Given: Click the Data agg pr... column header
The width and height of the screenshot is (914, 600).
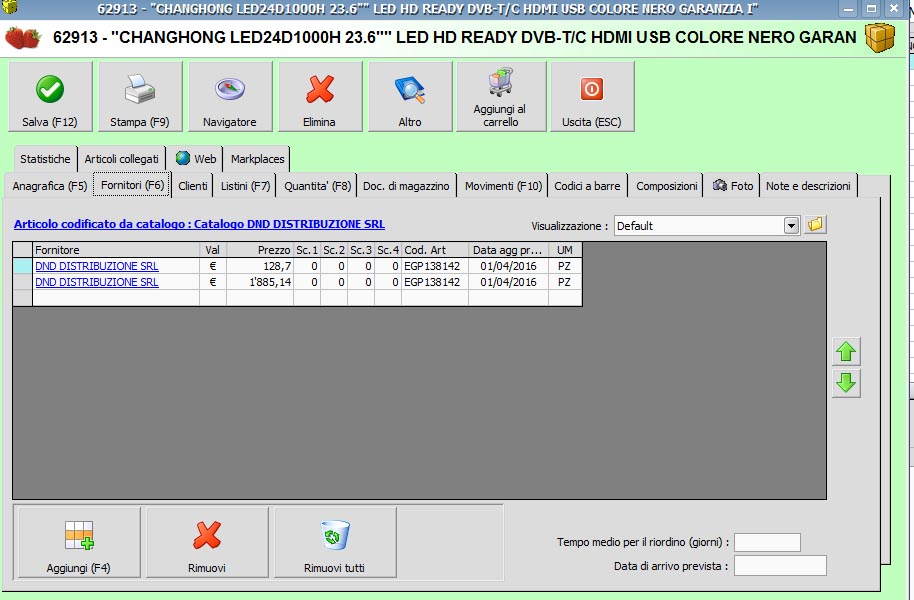Looking at the screenshot, I should coord(508,250).
